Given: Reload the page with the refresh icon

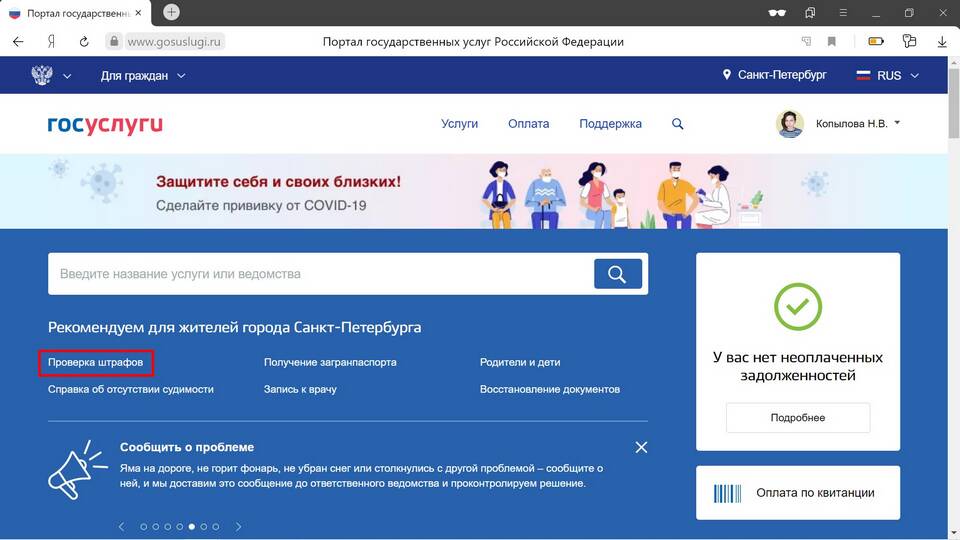Looking at the screenshot, I should click(84, 42).
